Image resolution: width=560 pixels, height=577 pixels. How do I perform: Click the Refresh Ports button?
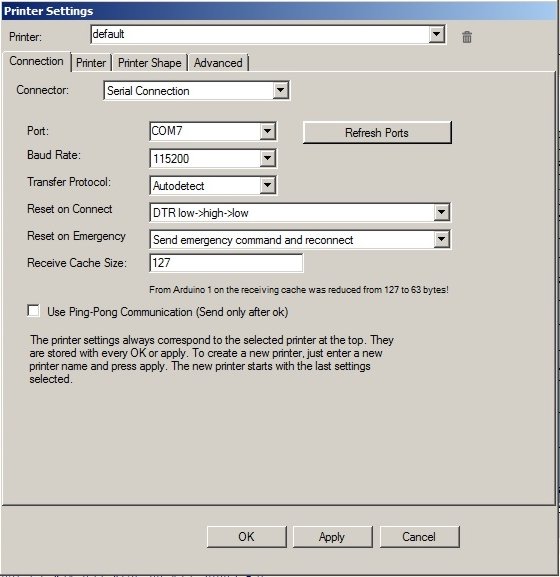[x=377, y=132]
